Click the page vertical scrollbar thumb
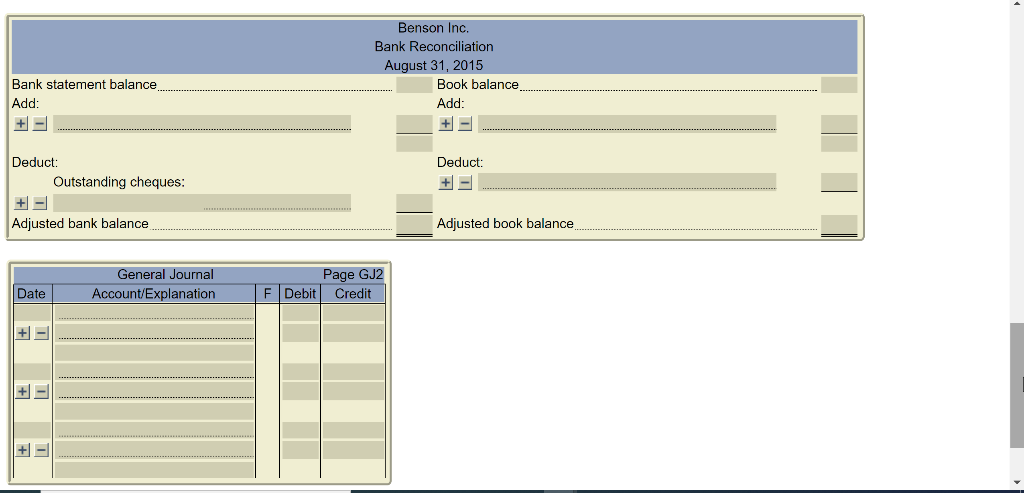Viewport: 1024px width, 493px height. tap(1017, 385)
